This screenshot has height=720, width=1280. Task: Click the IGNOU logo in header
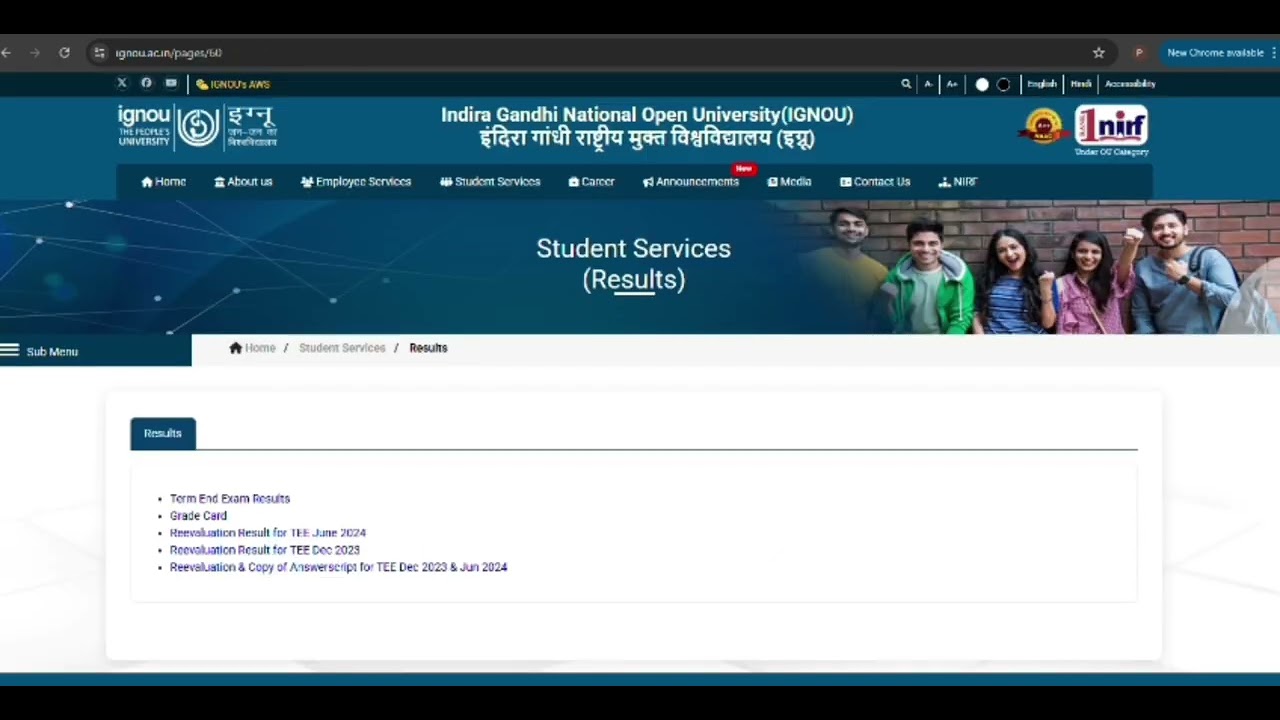pos(197,127)
